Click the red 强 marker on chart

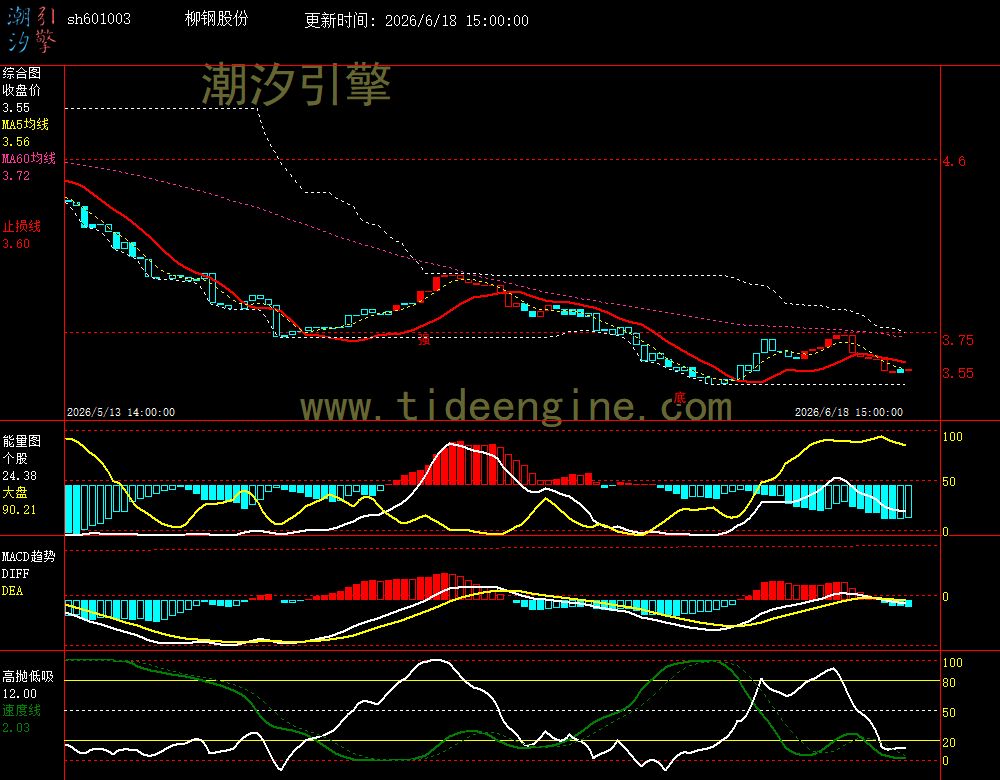[424, 339]
